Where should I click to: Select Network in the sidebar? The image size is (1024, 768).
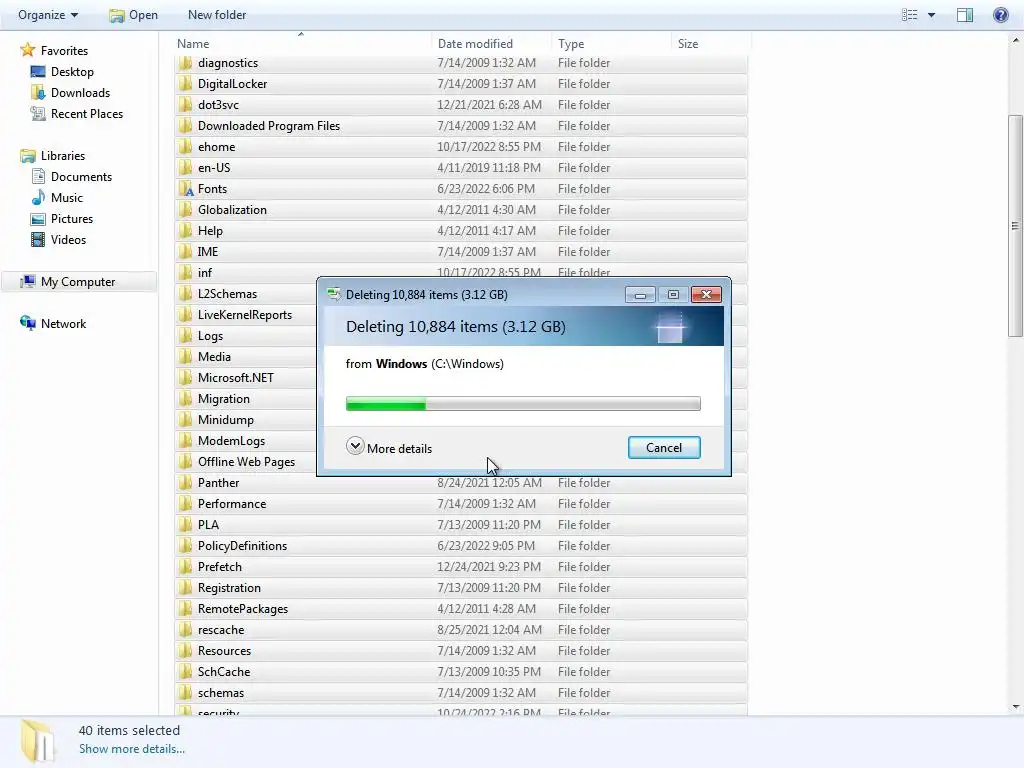[63, 323]
